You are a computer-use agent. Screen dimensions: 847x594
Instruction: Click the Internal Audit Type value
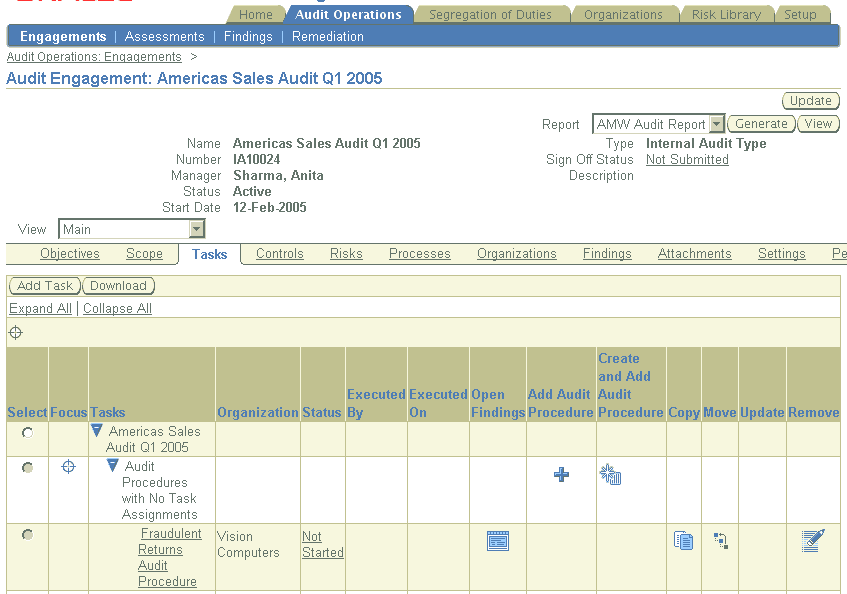pos(706,144)
